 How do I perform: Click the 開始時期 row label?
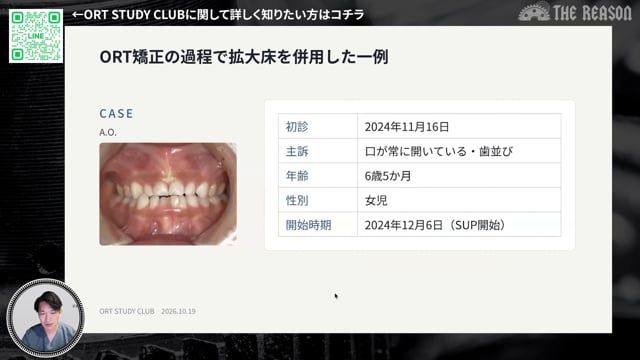[308, 225]
